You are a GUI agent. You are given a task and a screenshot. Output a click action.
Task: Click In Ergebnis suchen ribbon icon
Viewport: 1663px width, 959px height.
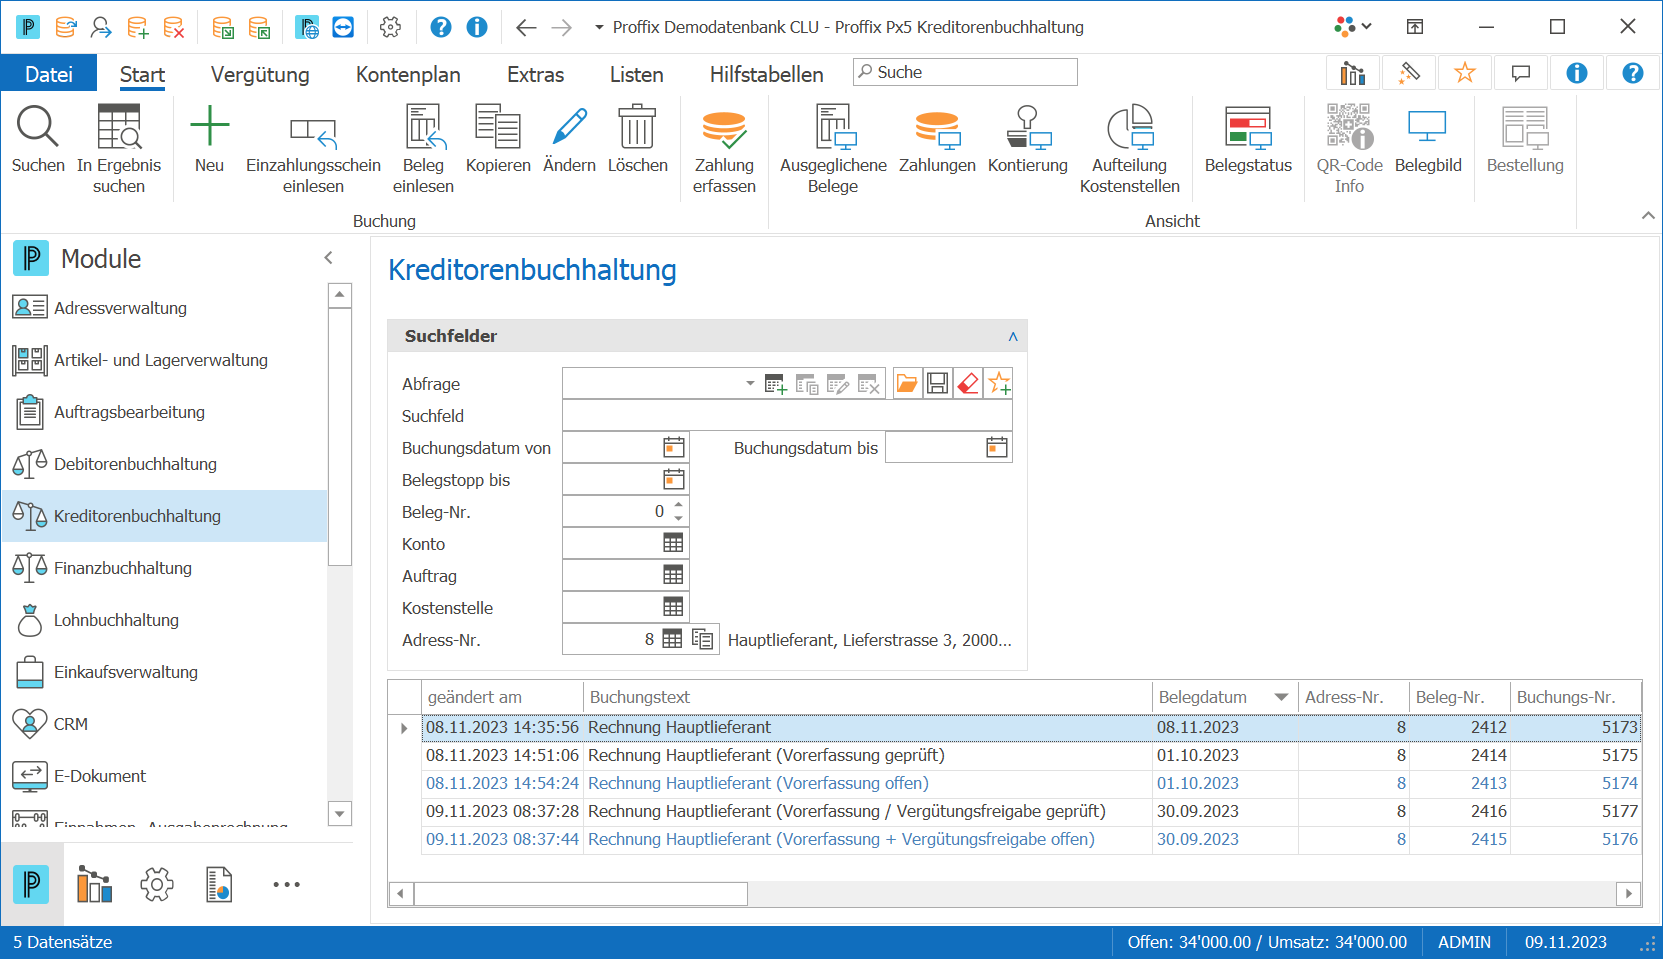[119, 127]
